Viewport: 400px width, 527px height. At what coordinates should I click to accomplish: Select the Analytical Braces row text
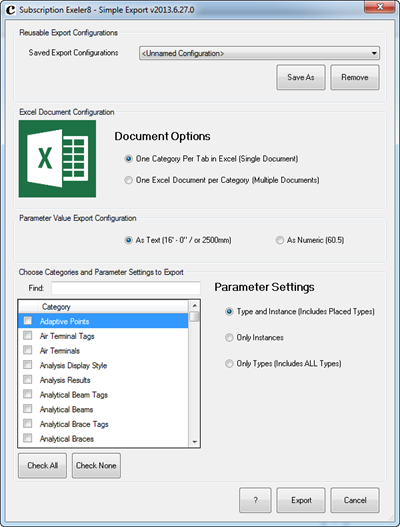point(67,439)
